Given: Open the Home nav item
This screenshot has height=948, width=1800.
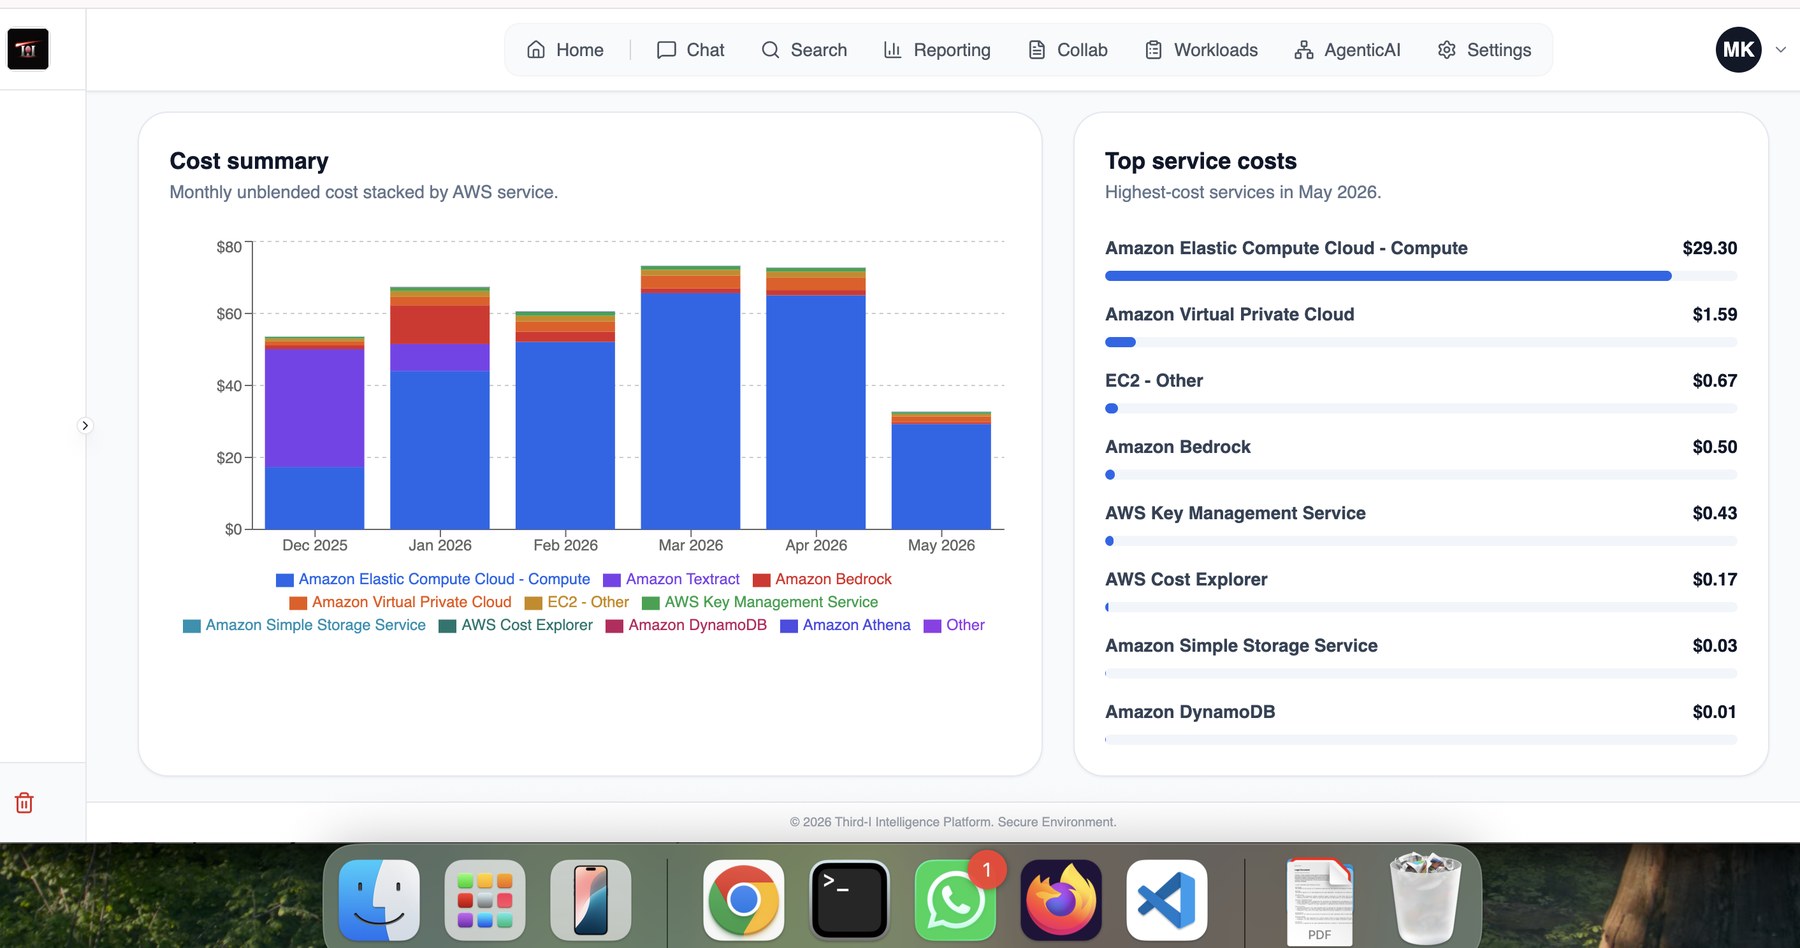Looking at the screenshot, I should [x=565, y=50].
